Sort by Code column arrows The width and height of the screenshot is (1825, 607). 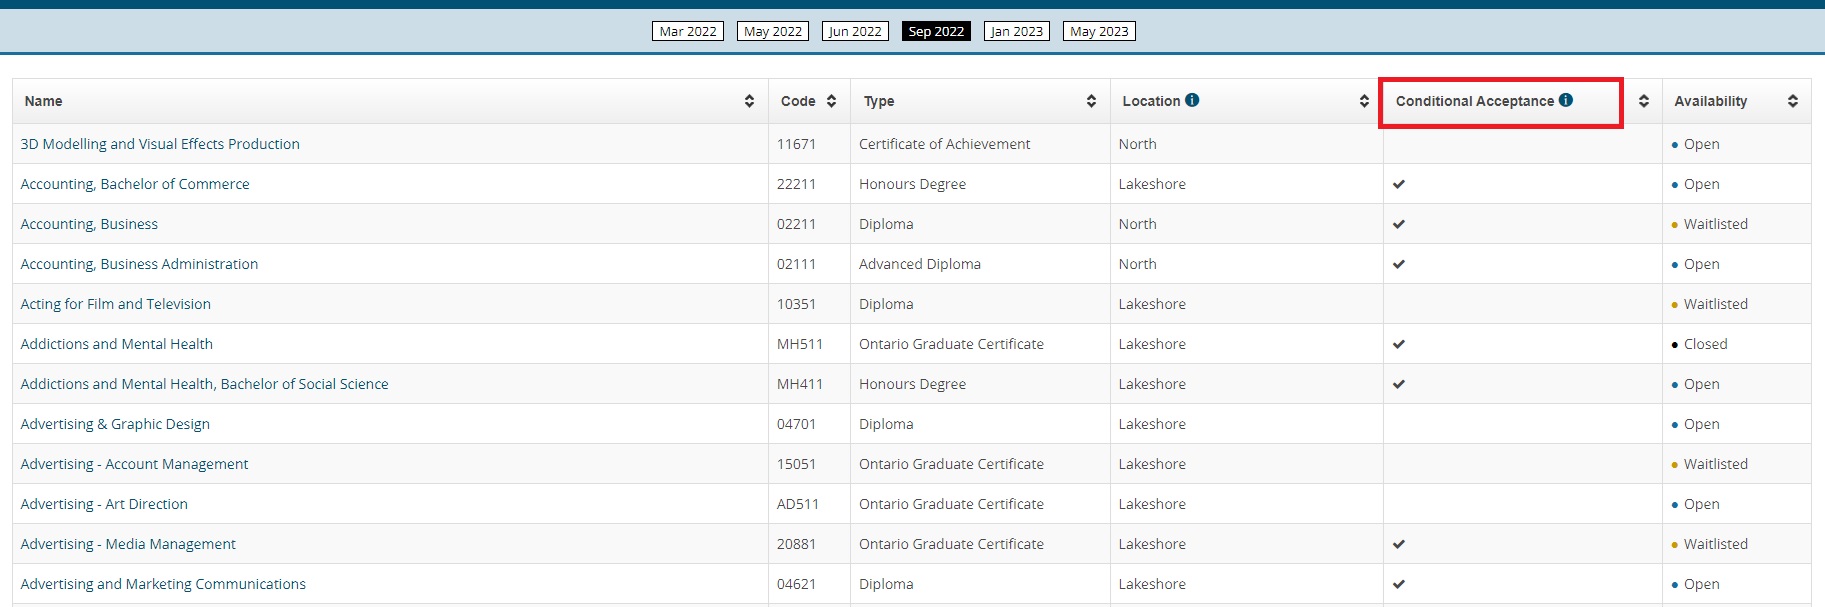coord(831,101)
